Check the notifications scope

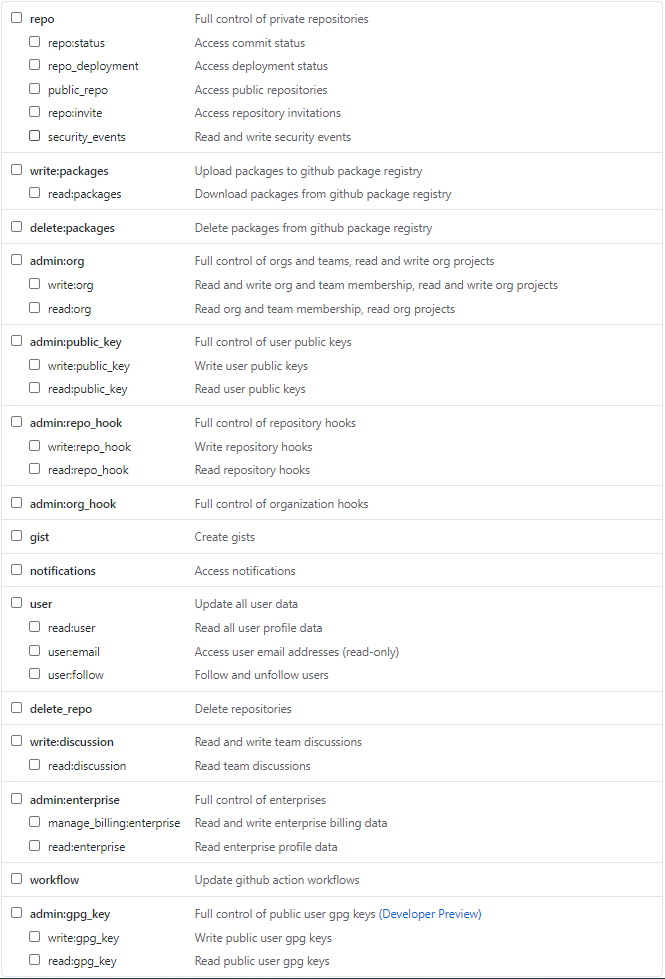(x=16, y=569)
